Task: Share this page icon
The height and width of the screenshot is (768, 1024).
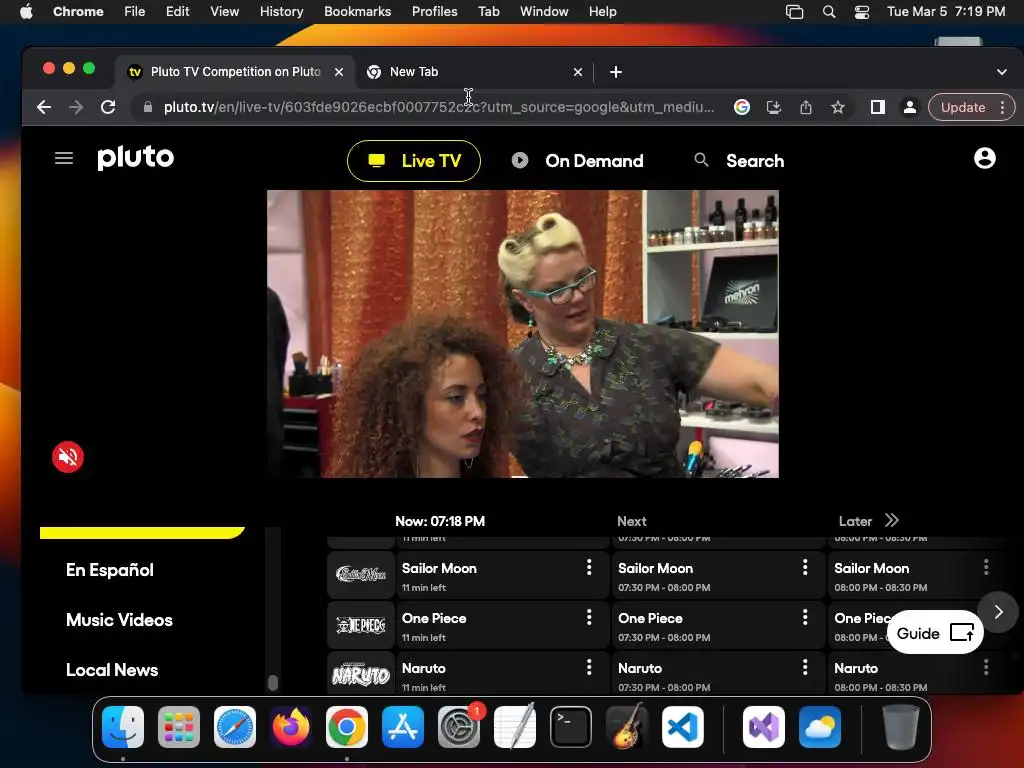Action: pos(806,107)
